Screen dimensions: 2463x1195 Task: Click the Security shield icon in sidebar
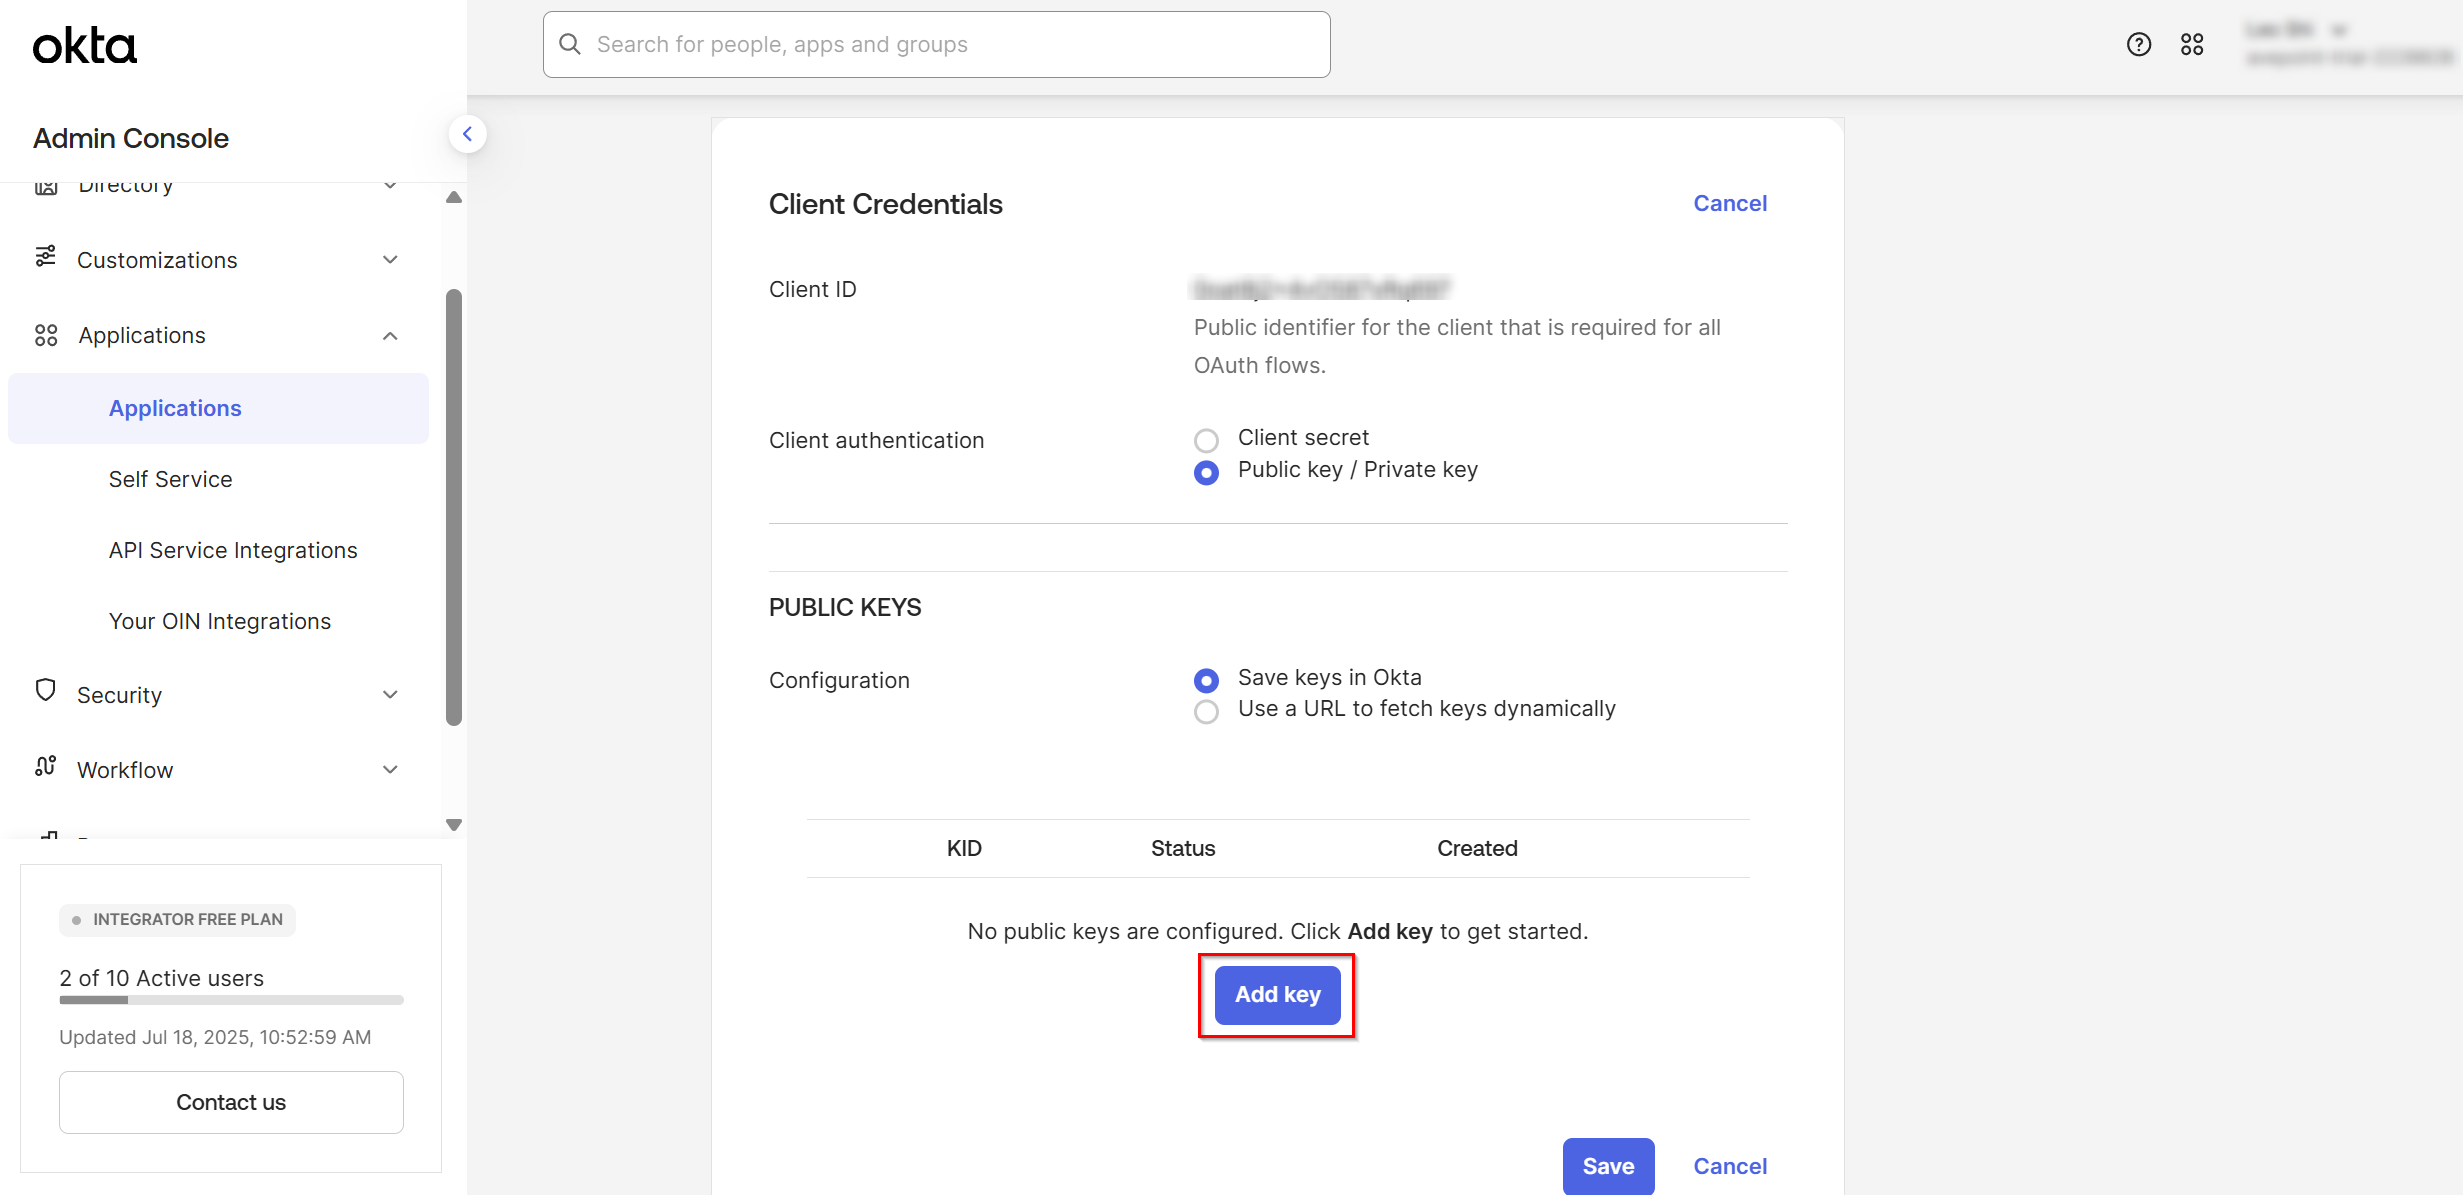(x=45, y=691)
